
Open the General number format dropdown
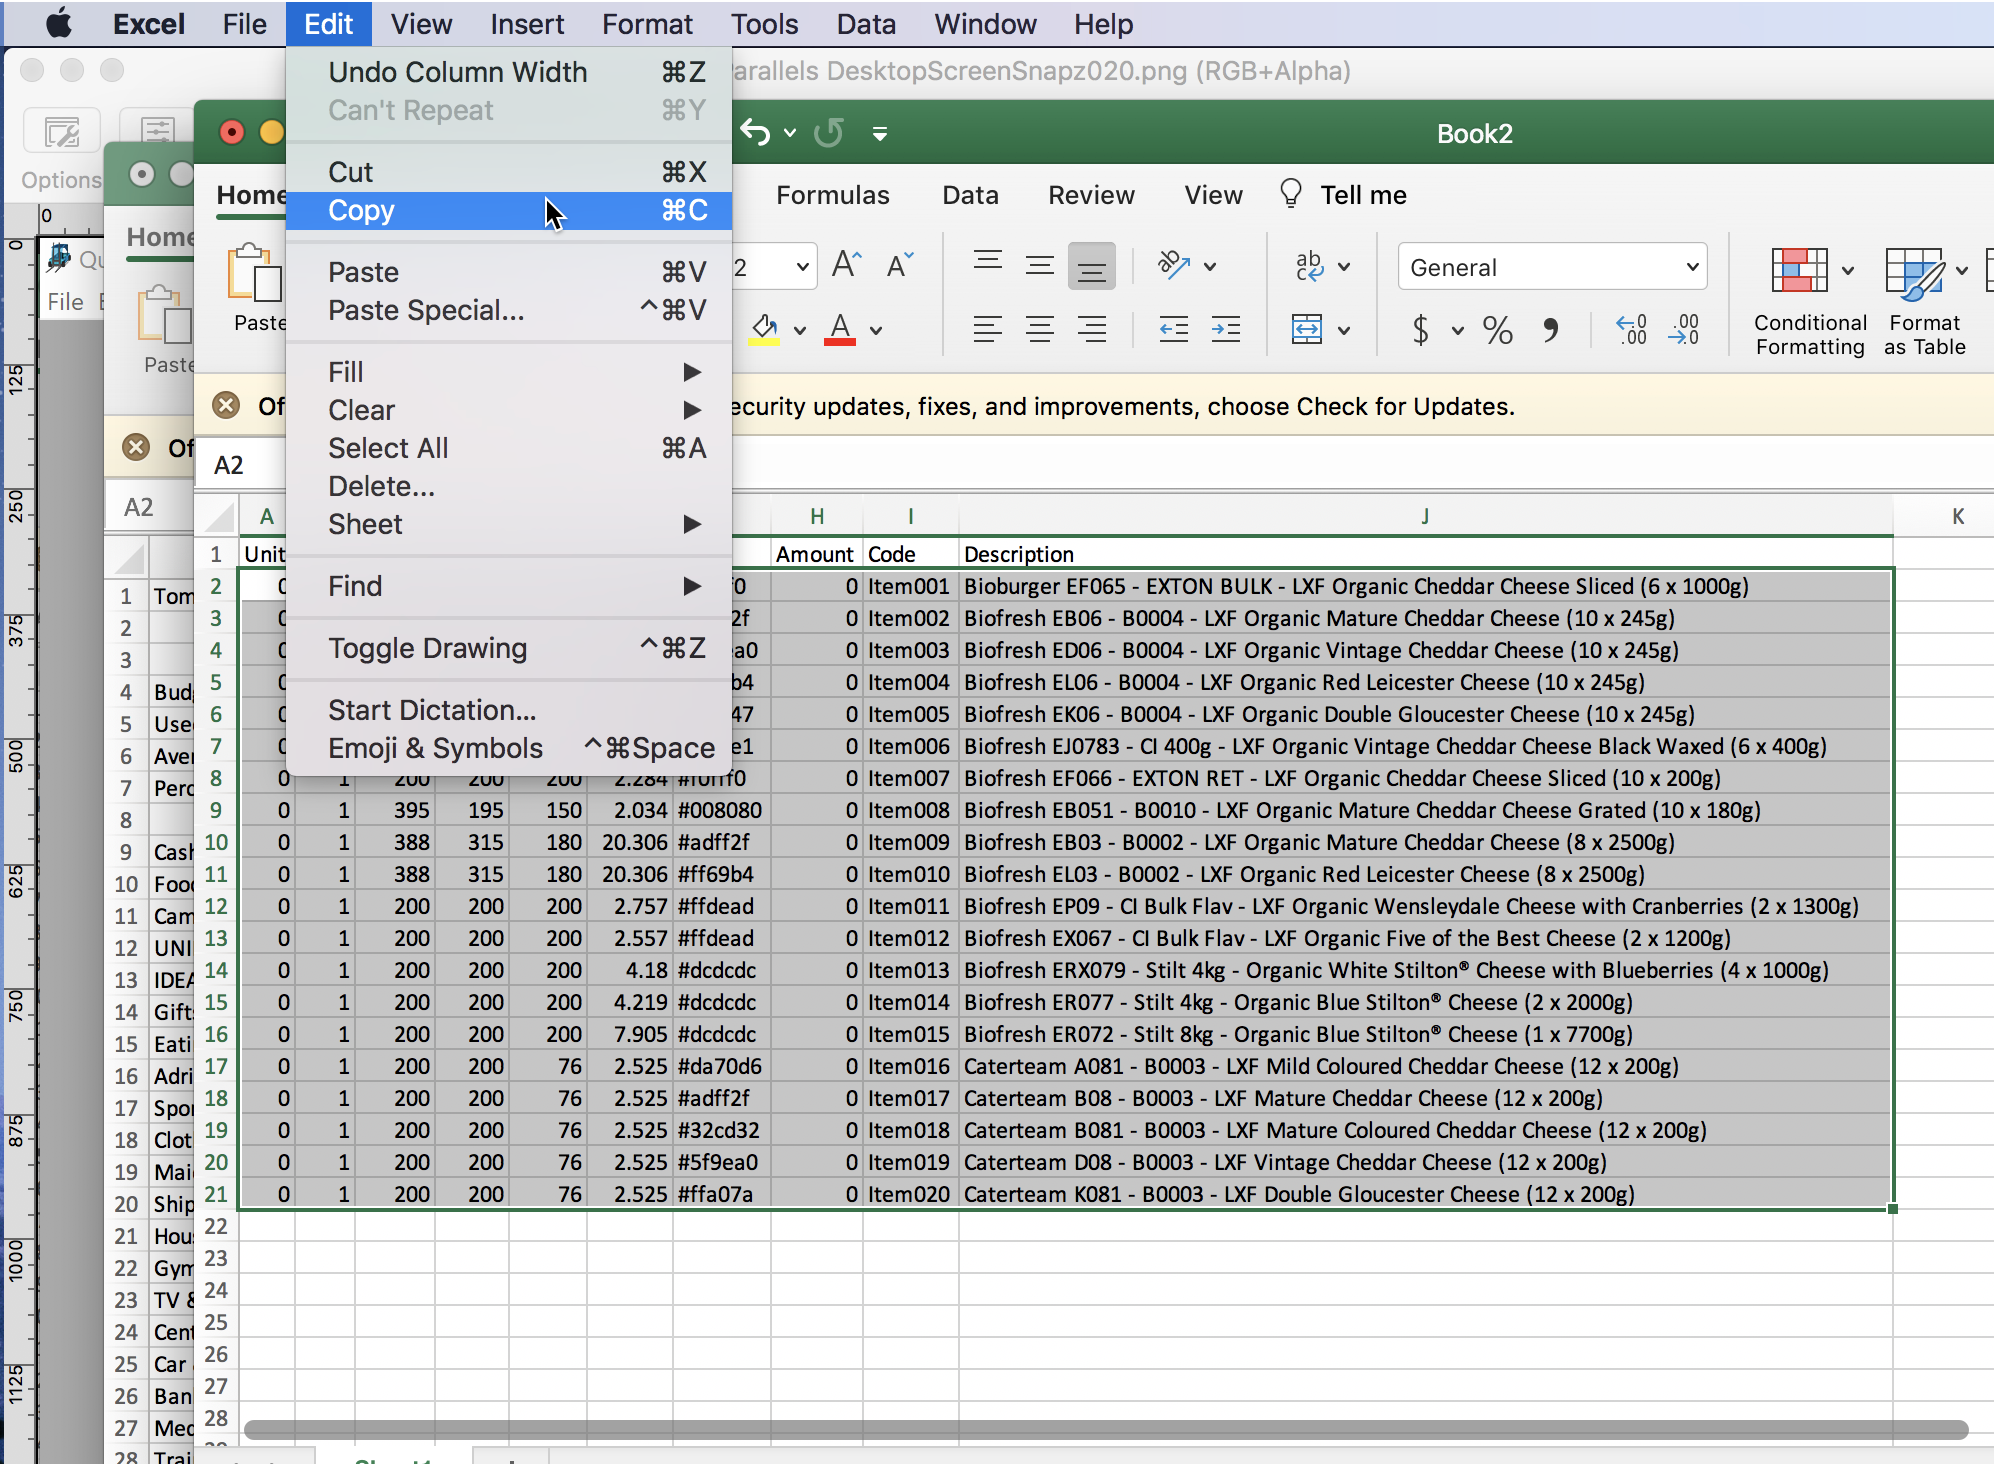pos(1552,267)
